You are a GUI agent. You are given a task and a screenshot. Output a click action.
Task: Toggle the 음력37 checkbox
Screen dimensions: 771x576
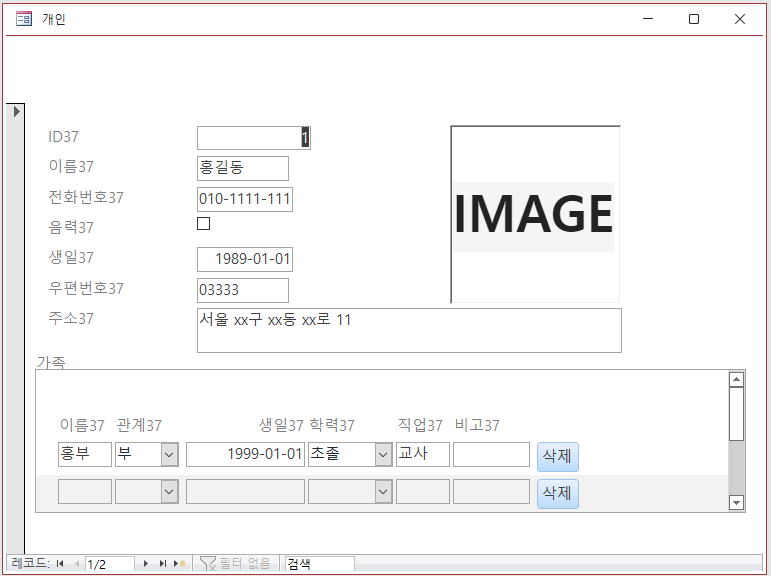click(203, 223)
